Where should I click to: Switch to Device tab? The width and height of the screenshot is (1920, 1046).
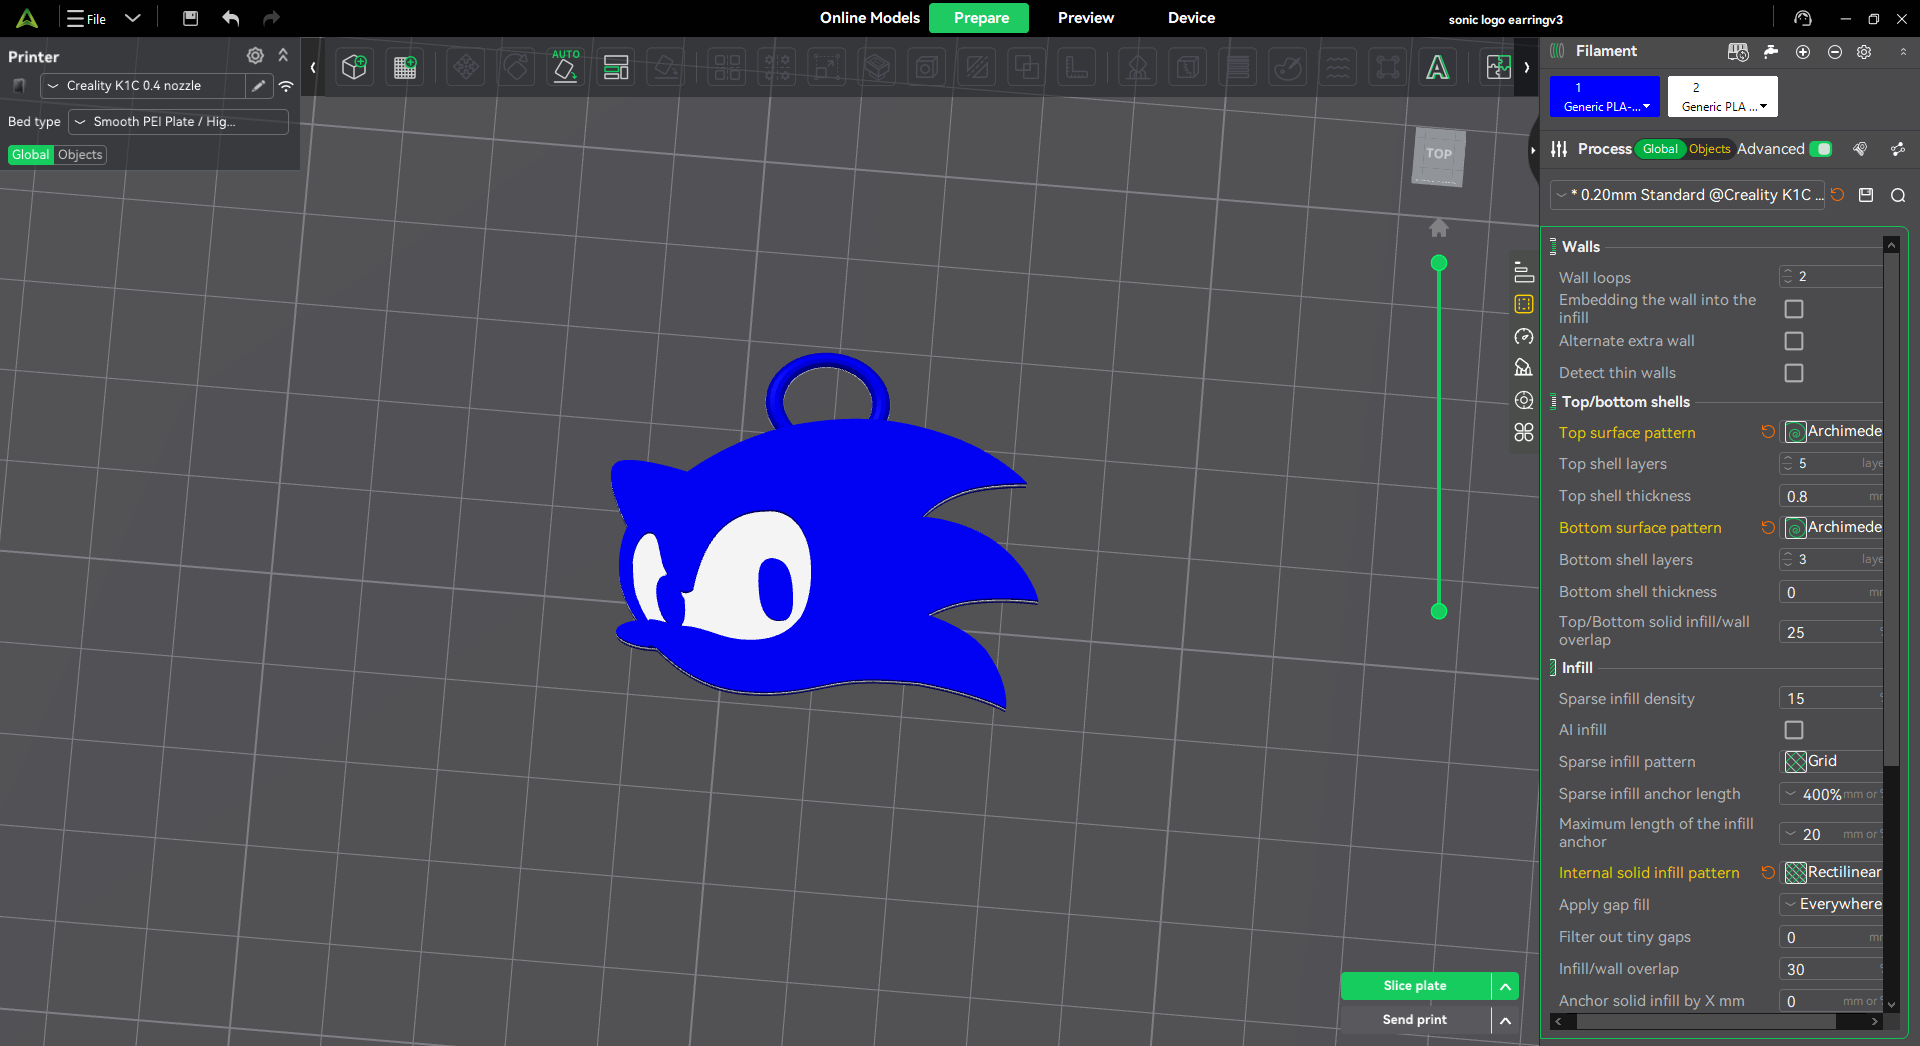click(x=1191, y=18)
